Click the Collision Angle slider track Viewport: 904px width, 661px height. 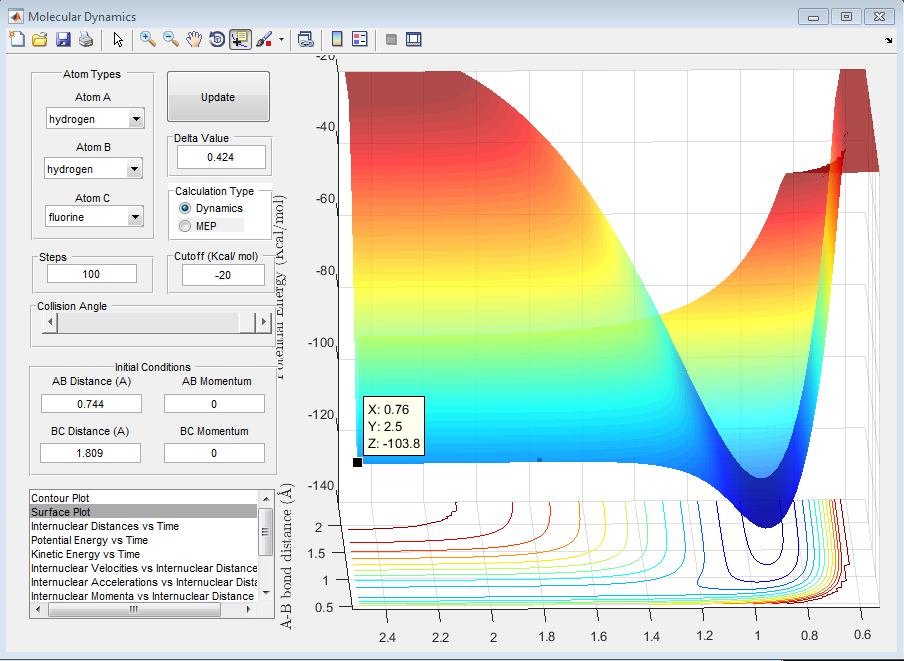coord(150,323)
